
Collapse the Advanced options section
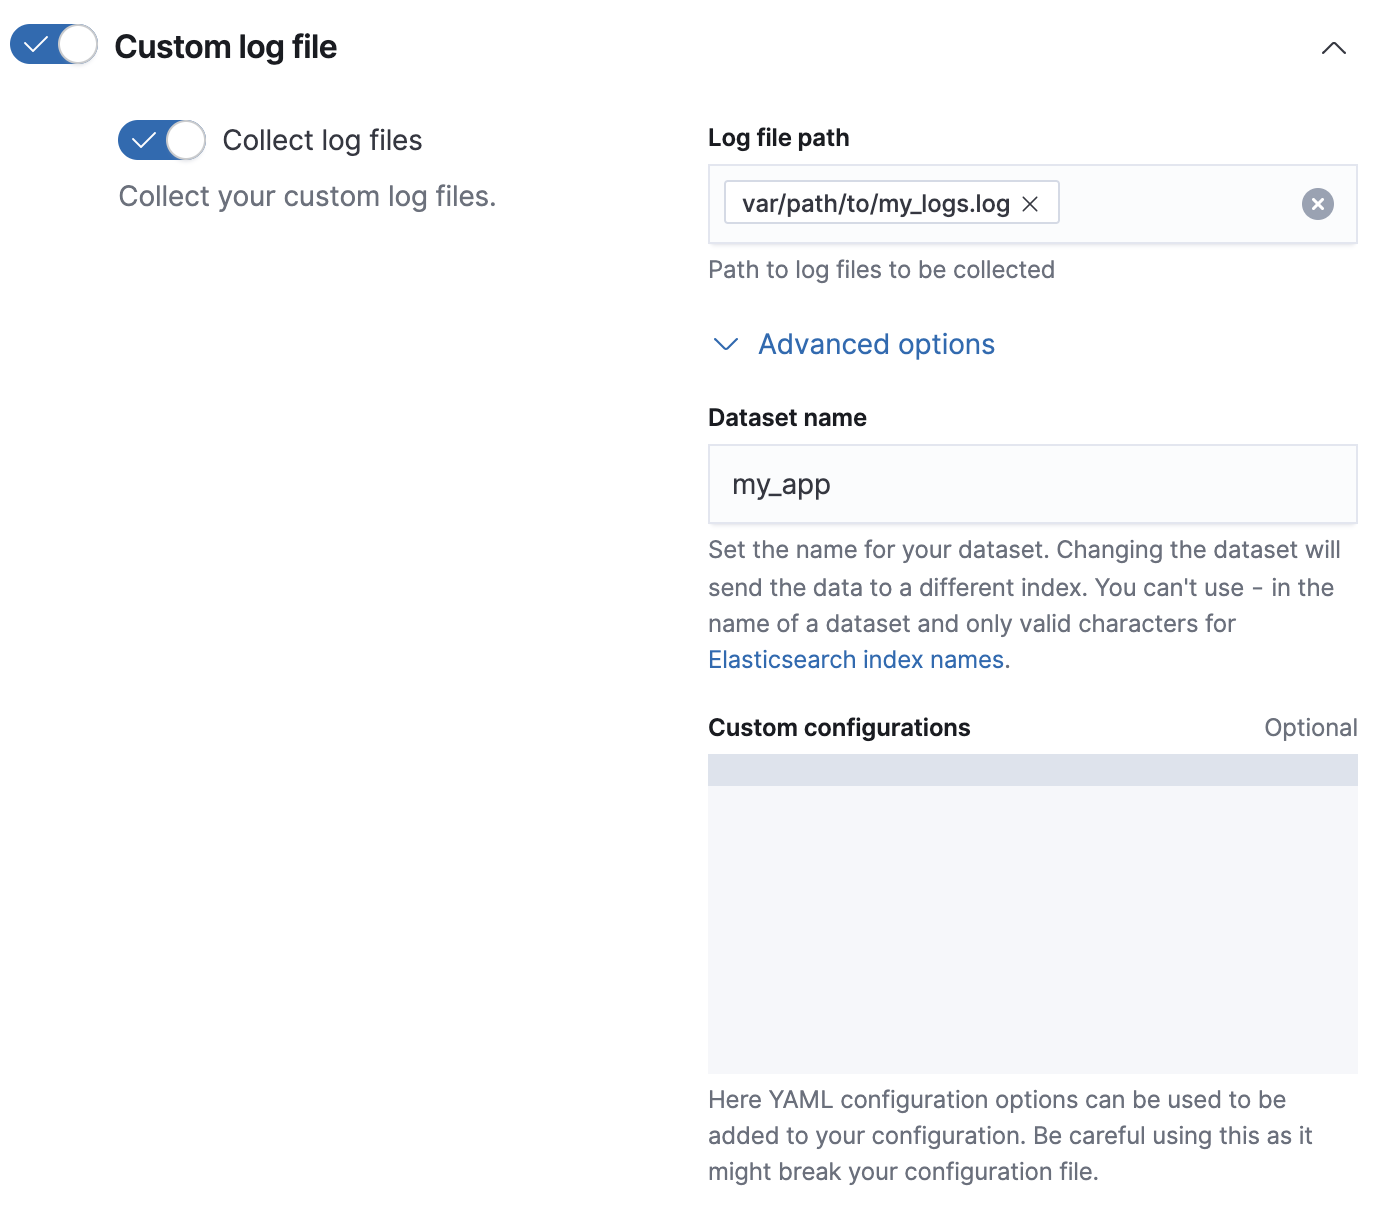(x=876, y=345)
